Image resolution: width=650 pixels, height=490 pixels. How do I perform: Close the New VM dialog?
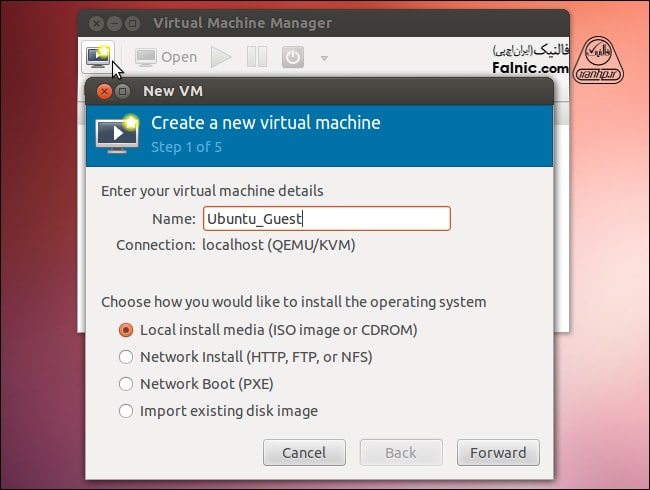click(103, 91)
